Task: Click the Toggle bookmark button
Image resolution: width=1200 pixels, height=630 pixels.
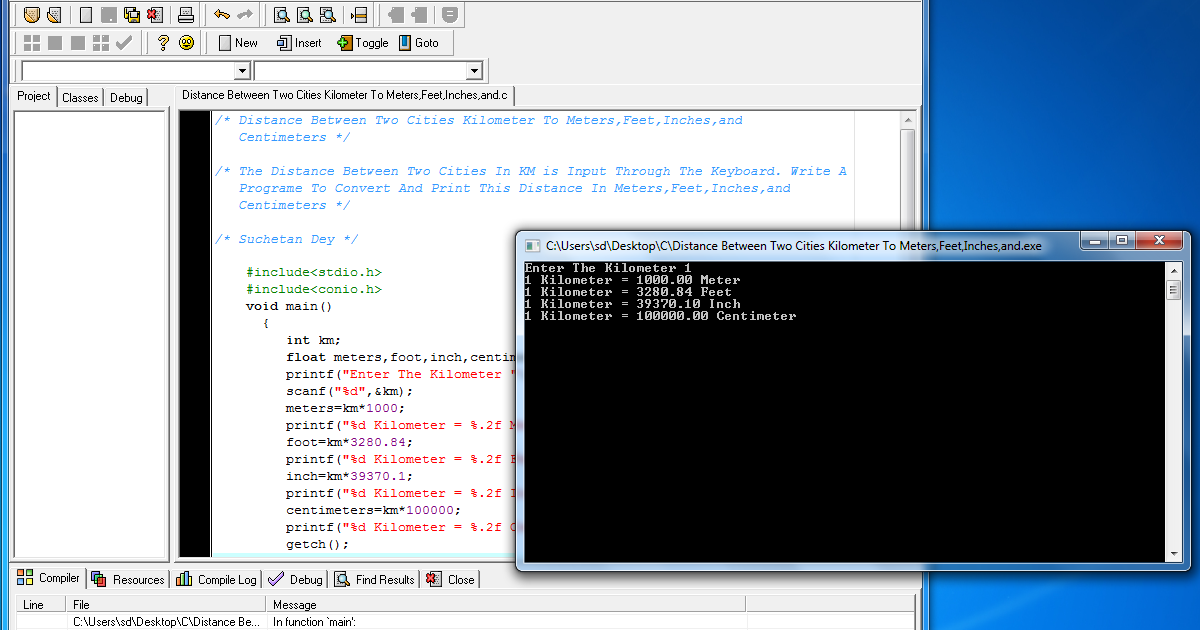Action: tap(362, 42)
